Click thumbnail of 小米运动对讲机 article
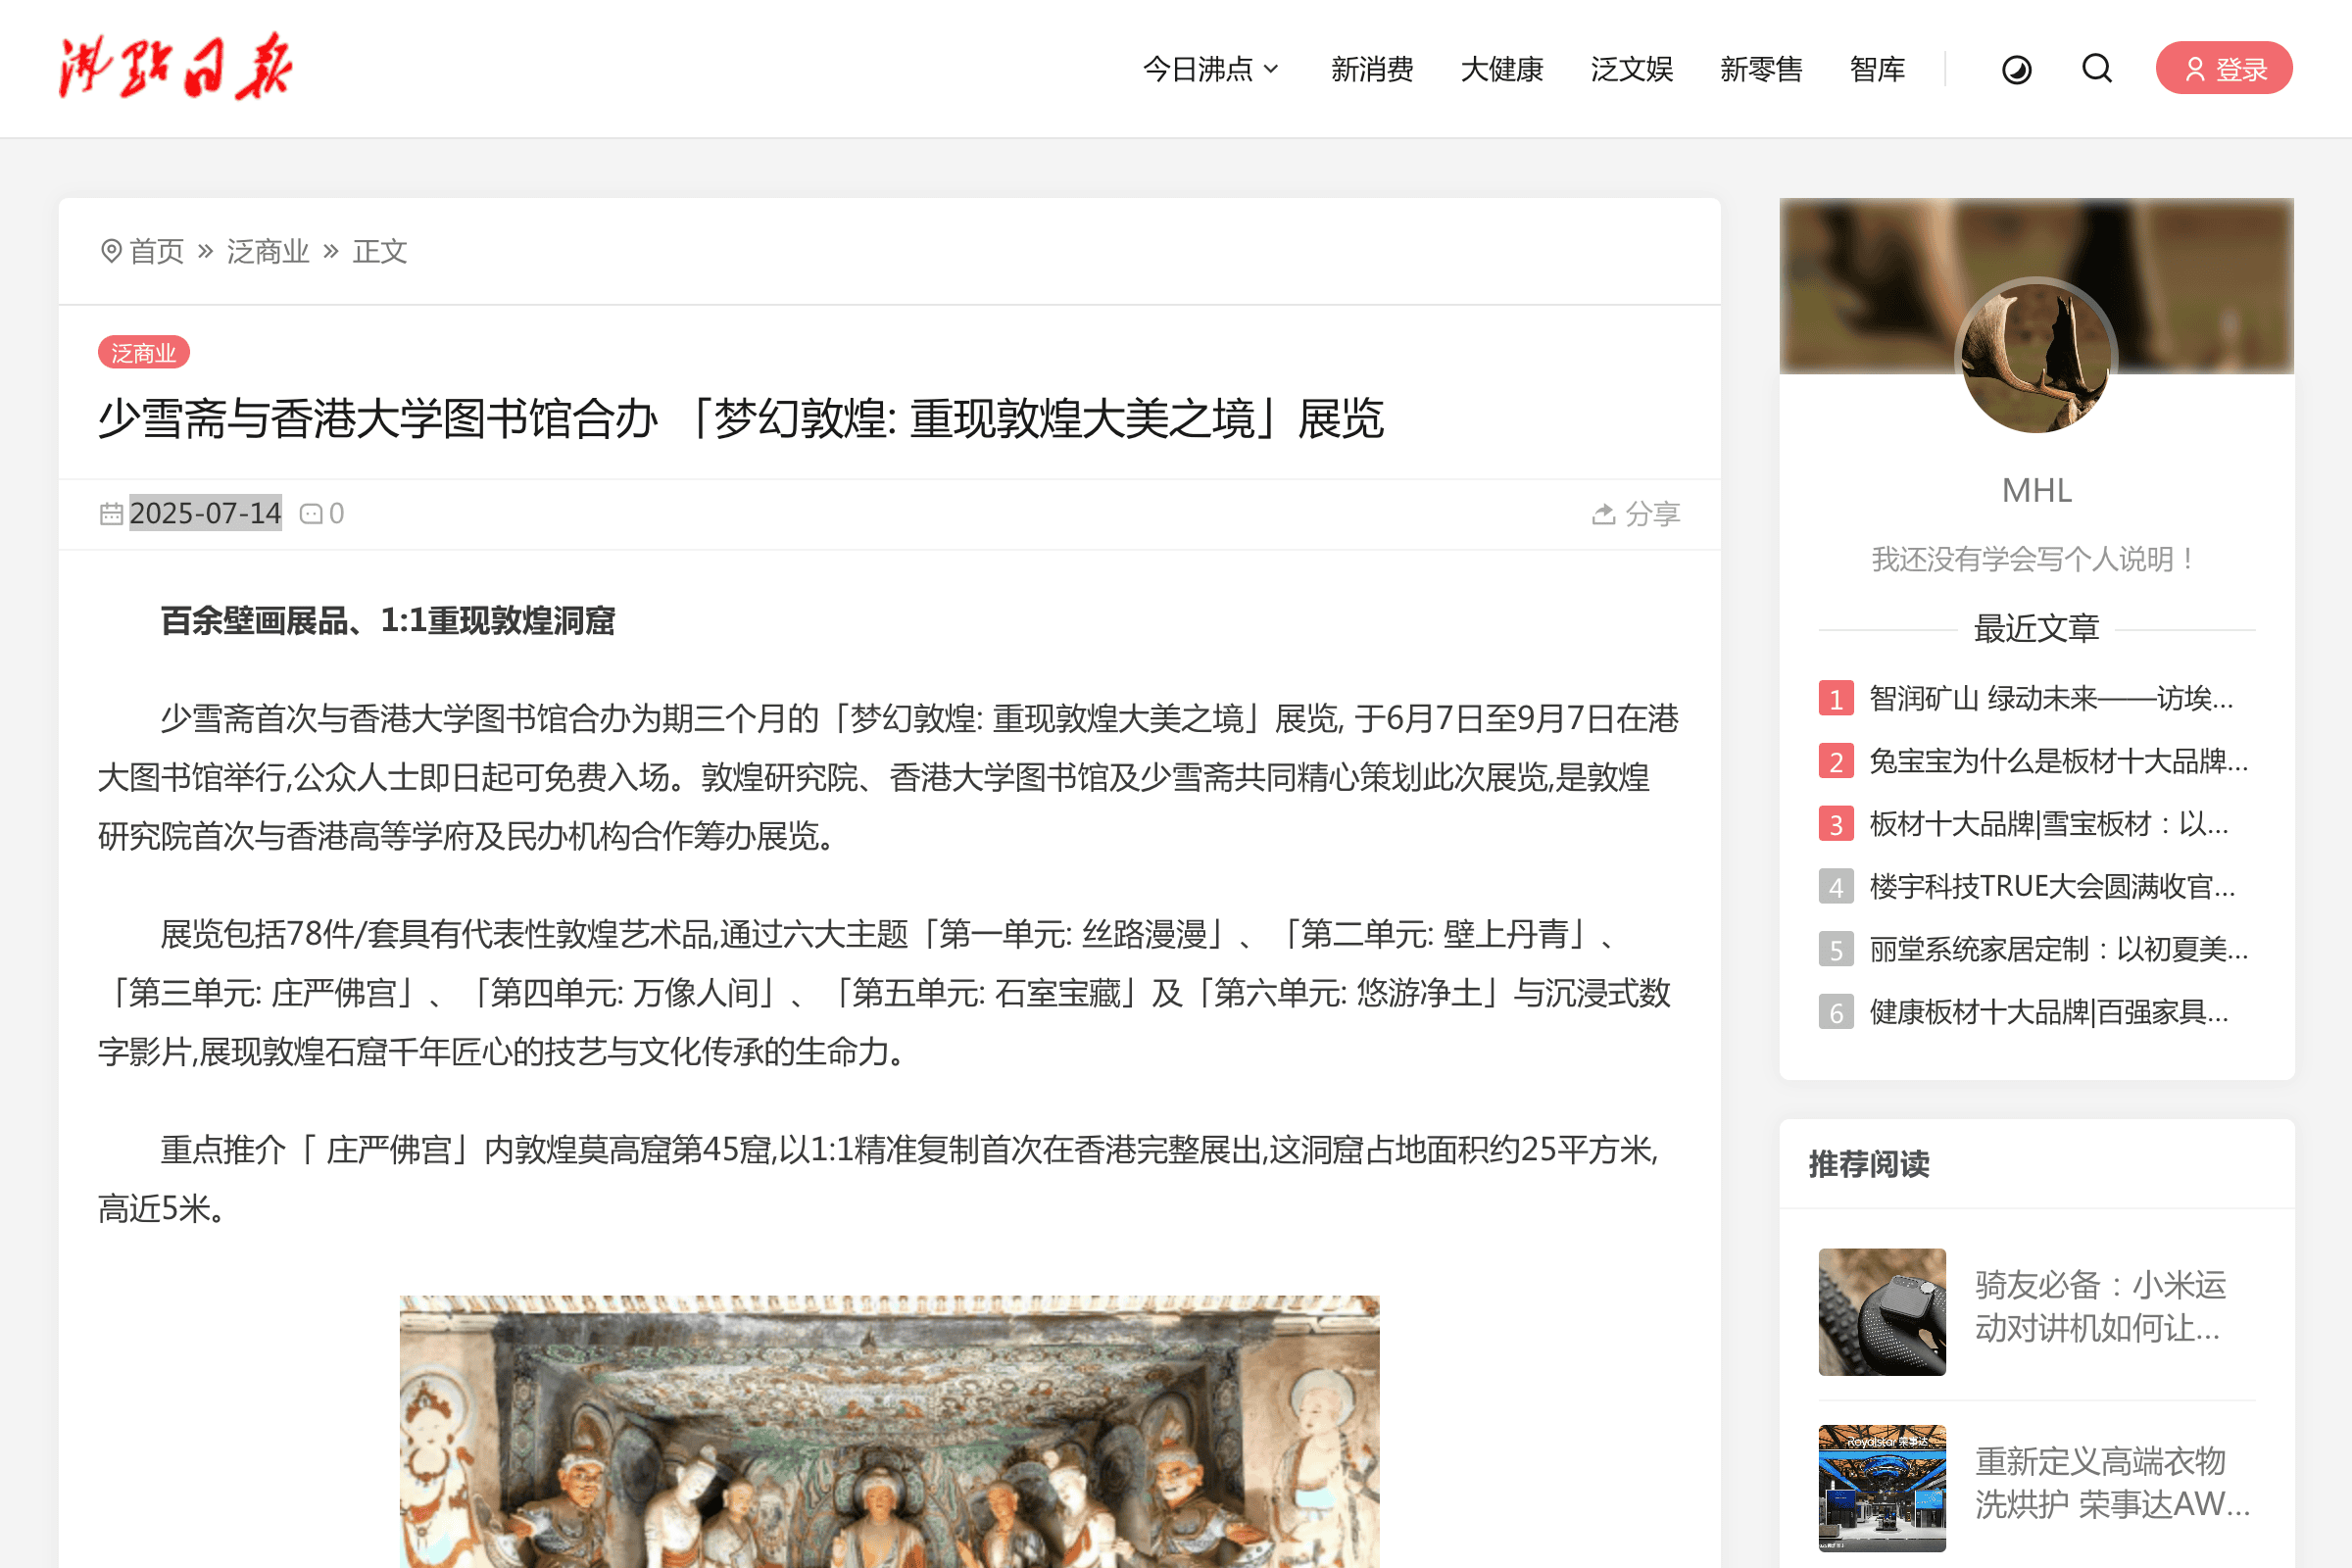The height and width of the screenshot is (1568, 2352). 1882,1311
